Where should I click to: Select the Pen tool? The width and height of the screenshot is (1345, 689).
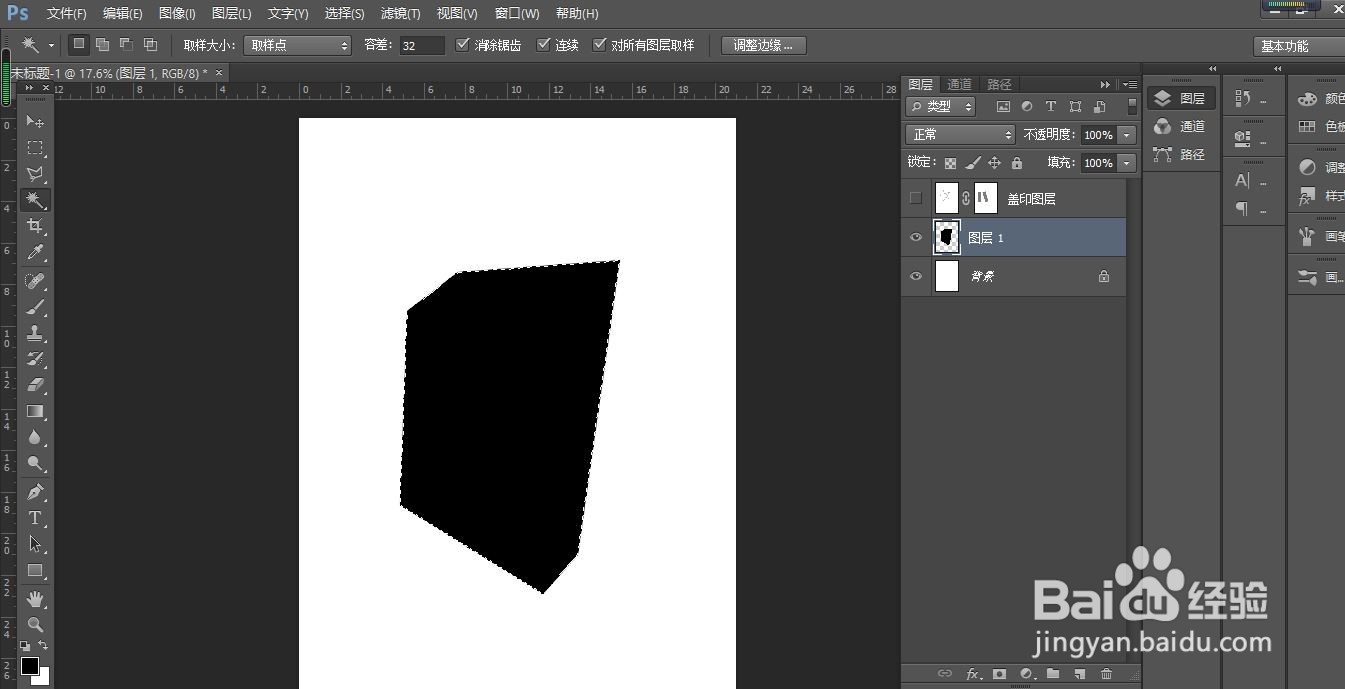[35, 492]
